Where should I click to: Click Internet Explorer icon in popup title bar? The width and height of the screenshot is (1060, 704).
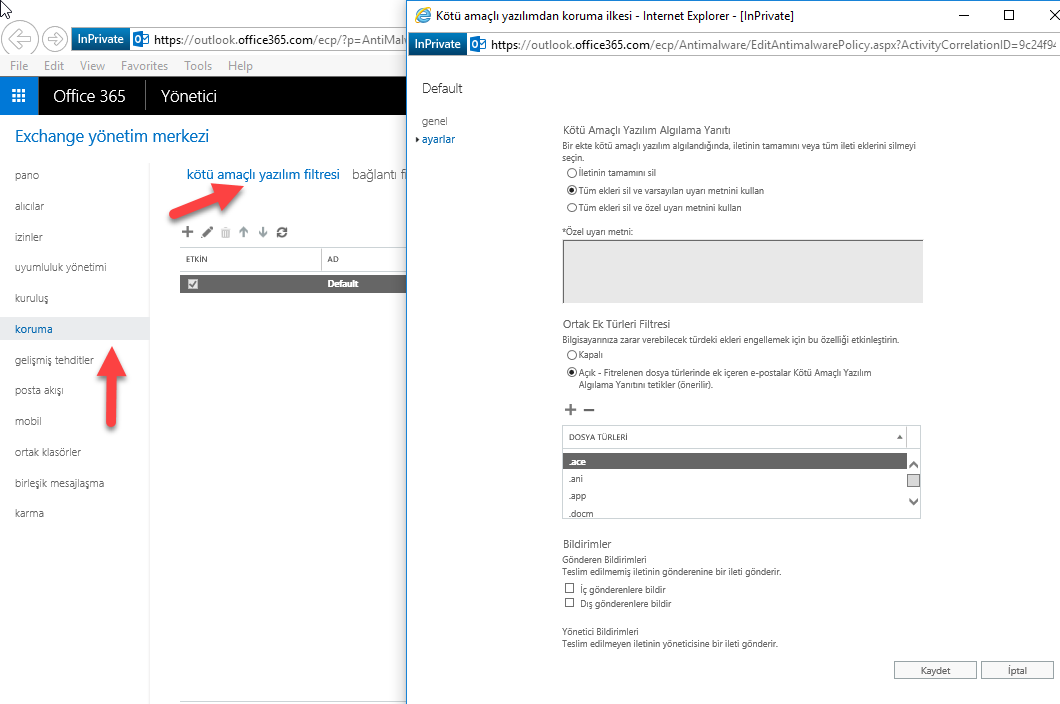tap(423, 15)
